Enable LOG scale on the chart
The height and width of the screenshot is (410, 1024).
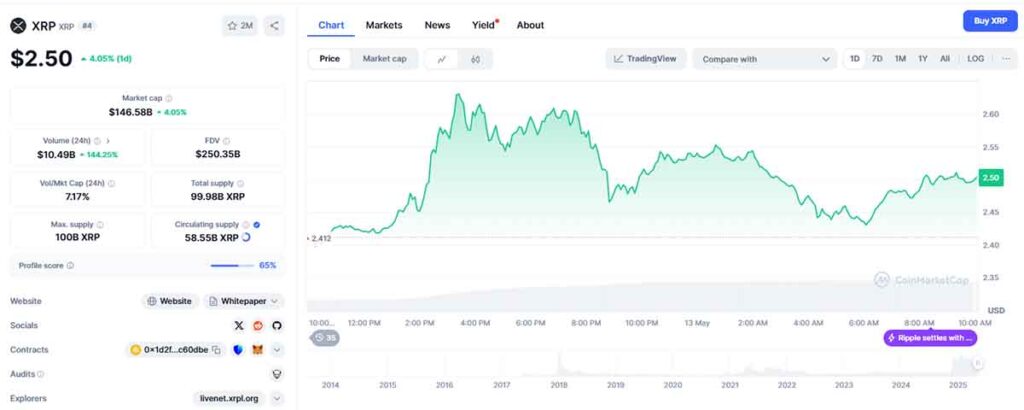pyautogui.click(x=975, y=59)
